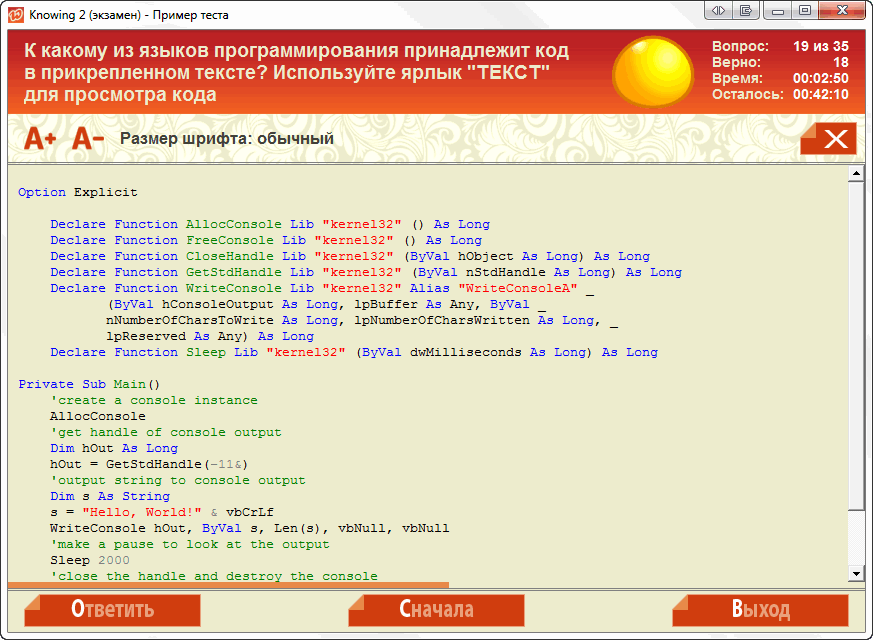Viewport: 873px width, 640px height.
Task: Click the 'CloseHandle' function declaration
Action: click(350, 257)
